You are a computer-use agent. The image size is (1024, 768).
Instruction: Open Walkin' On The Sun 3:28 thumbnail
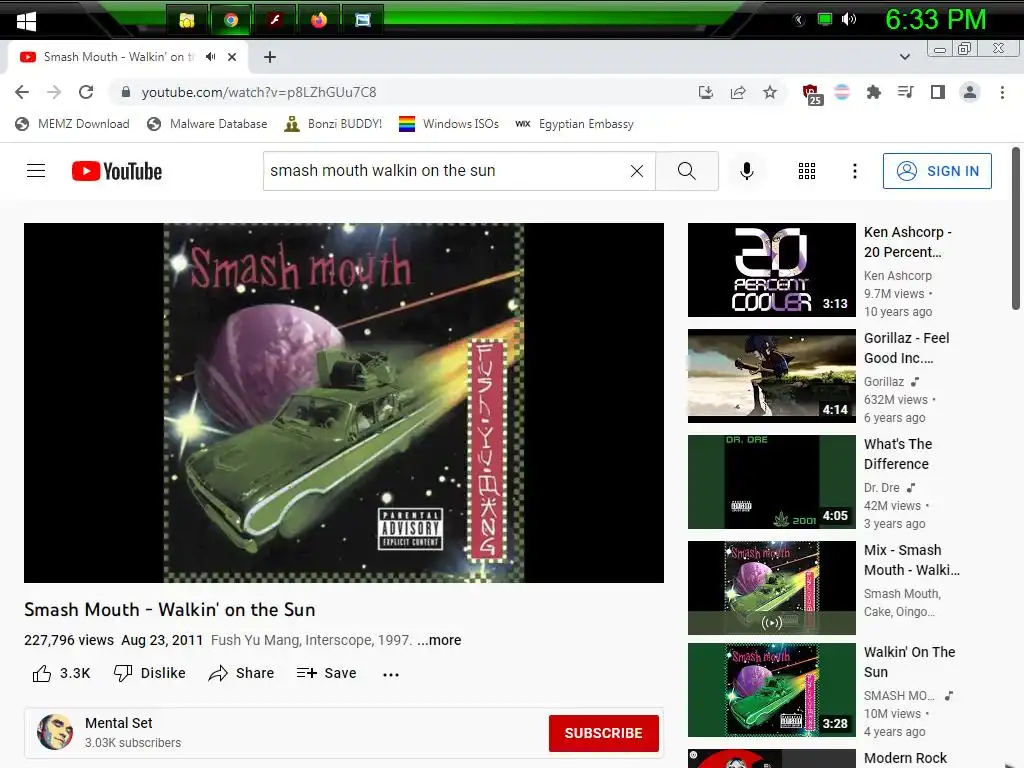coord(771,690)
